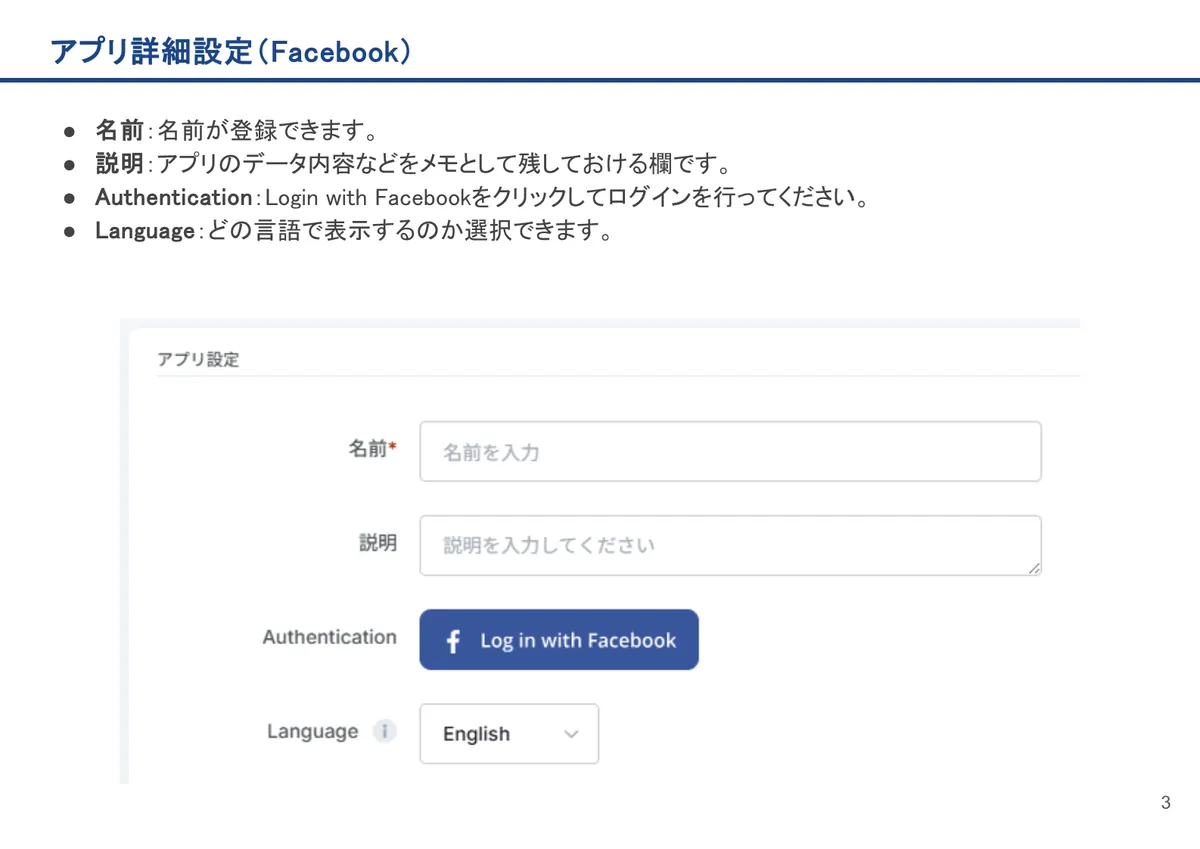Click the Authentication field label
Screen dimensions: 1200x849
click(x=330, y=637)
